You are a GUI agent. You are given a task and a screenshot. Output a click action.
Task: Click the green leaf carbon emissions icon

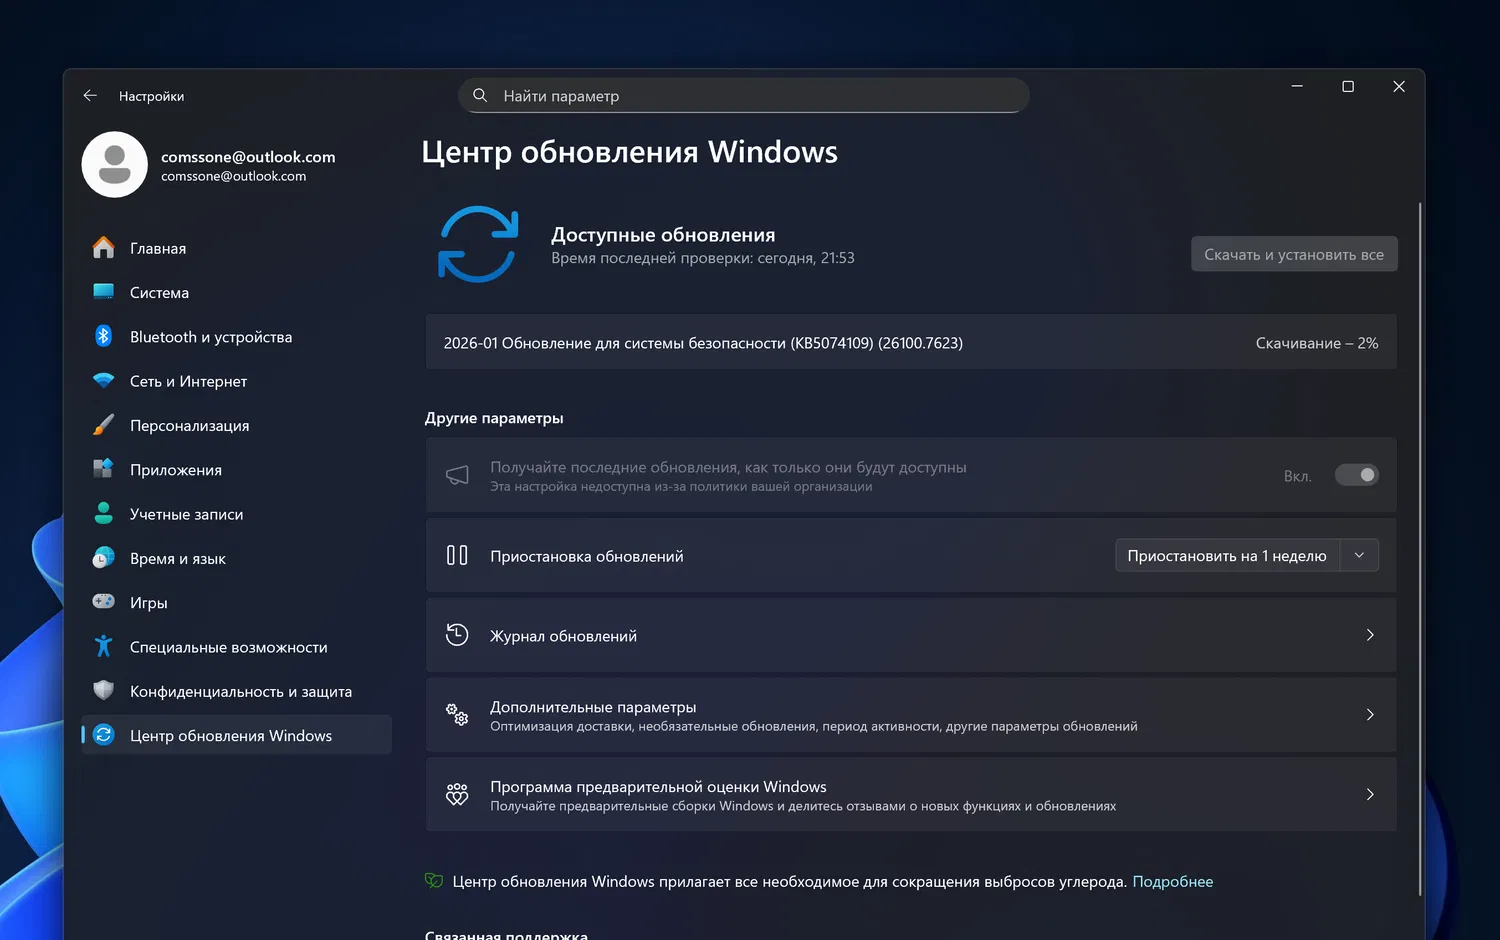434,881
